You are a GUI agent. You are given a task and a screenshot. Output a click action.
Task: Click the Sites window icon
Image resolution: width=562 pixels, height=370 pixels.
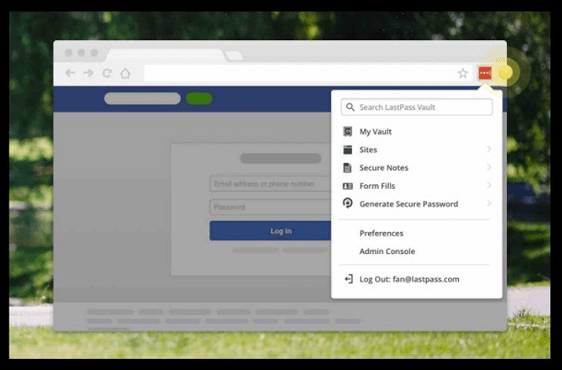[348, 150]
